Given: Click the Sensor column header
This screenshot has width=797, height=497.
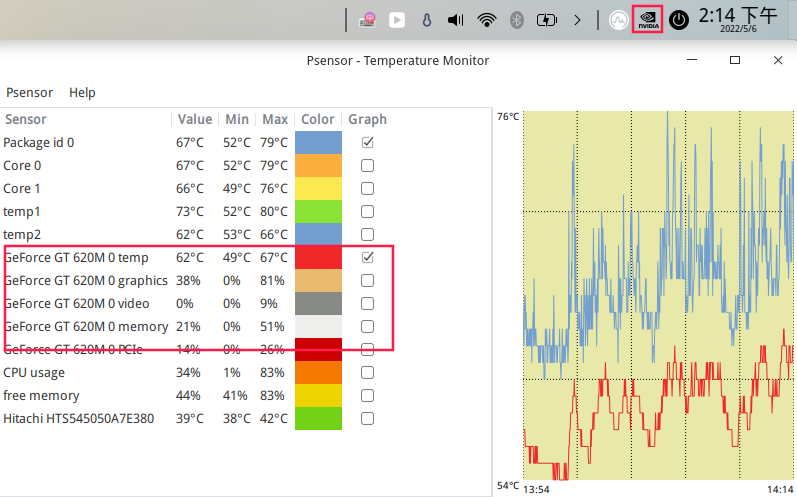Looking at the screenshot, I should (x=26, y=119).
